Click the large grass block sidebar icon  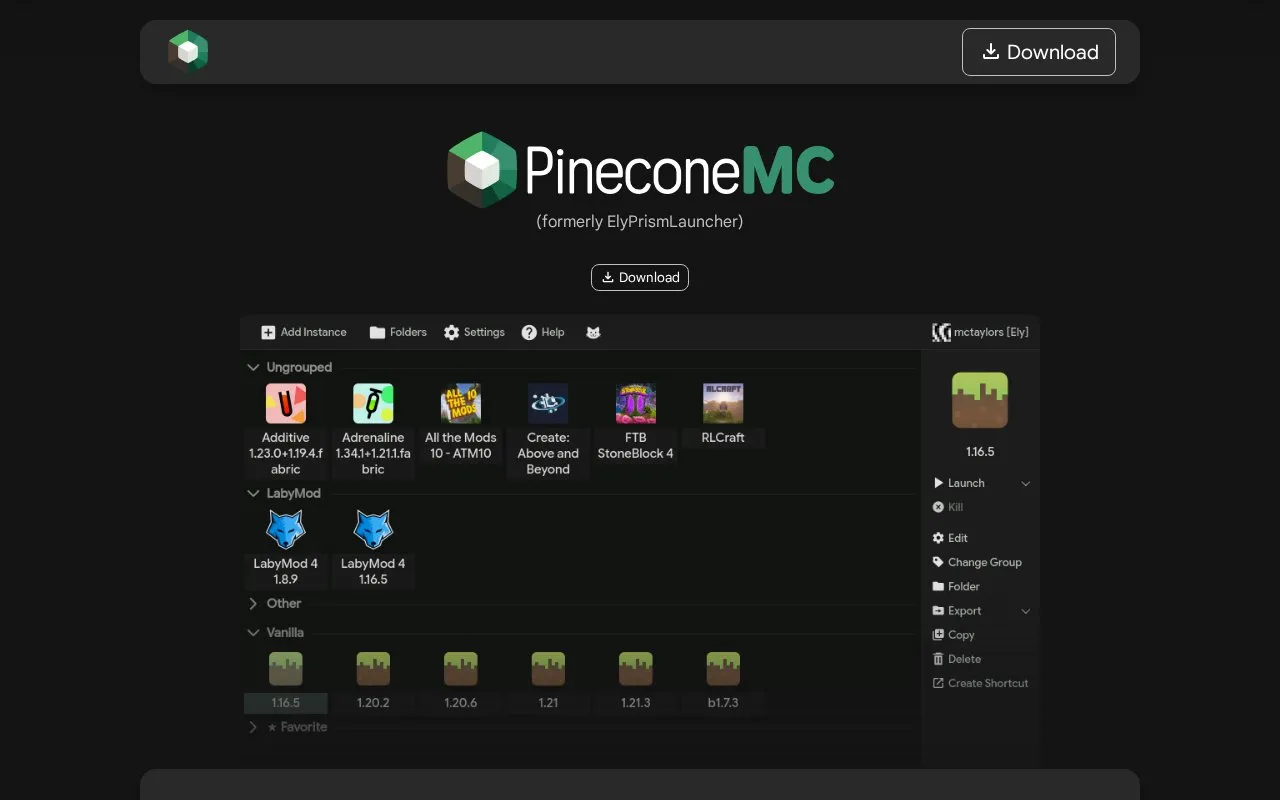pyautogui.click(x=980, y=400)
